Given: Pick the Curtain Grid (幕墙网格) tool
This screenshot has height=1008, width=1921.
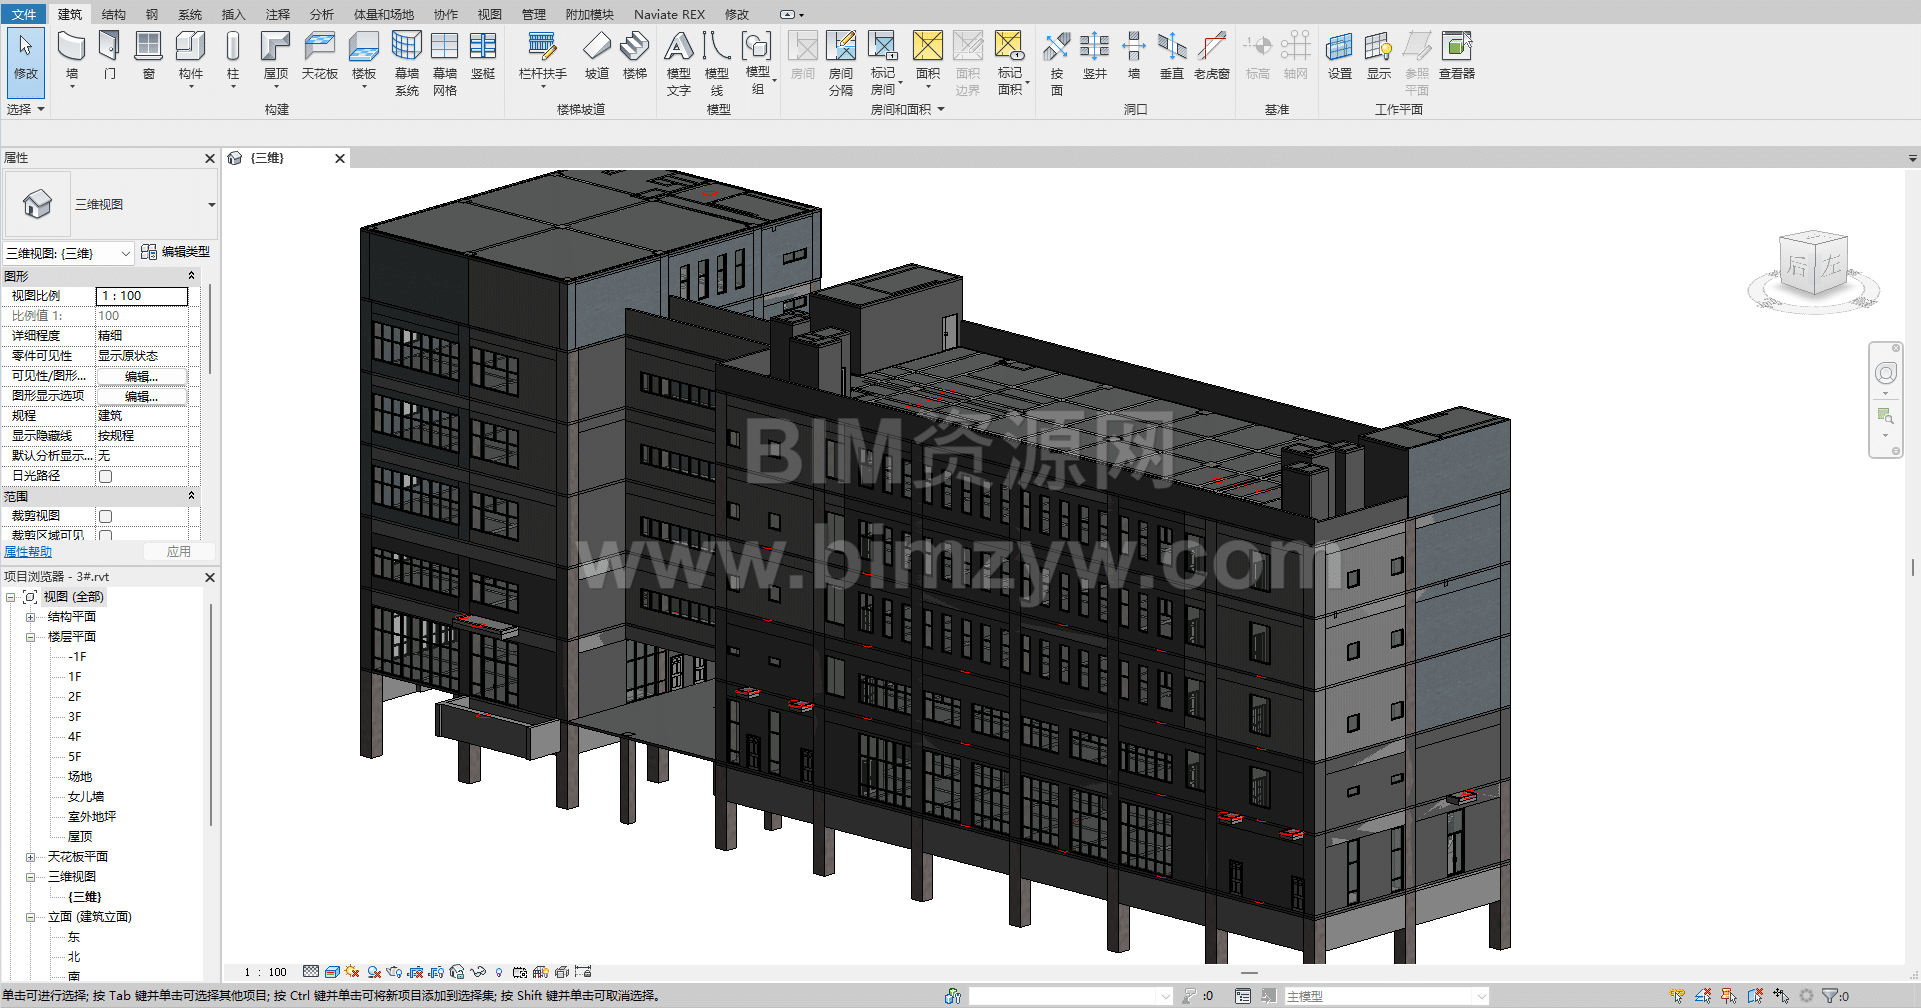Looking at the screenshot, I should 445,63.
